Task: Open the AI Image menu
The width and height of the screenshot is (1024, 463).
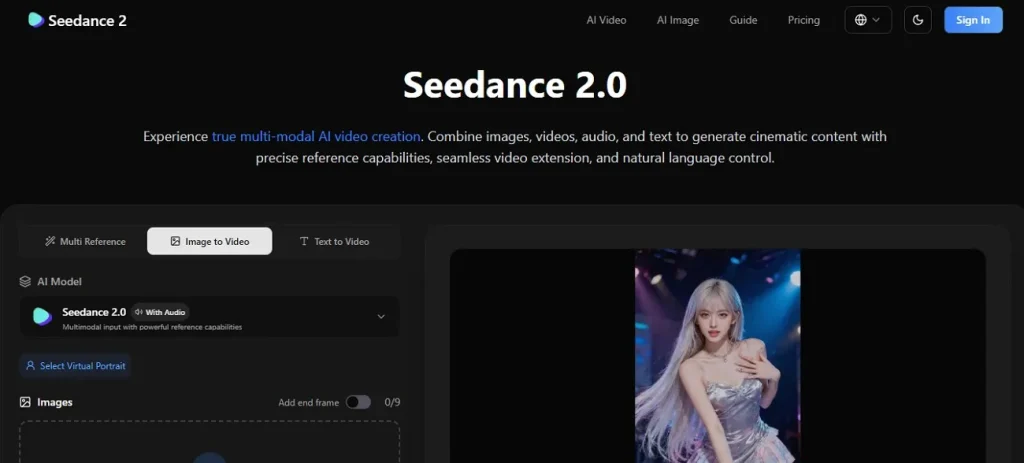Action: (678, 20)
